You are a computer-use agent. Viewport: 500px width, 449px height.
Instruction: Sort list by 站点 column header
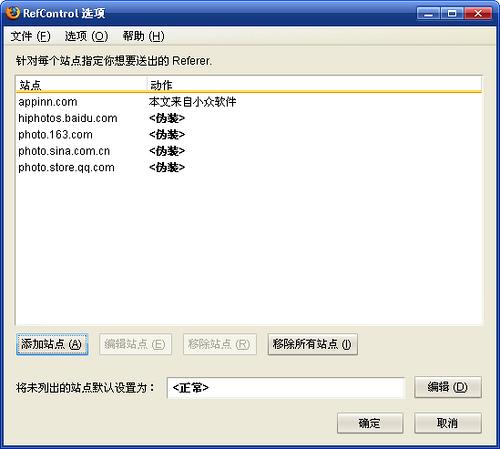(81, 85)
